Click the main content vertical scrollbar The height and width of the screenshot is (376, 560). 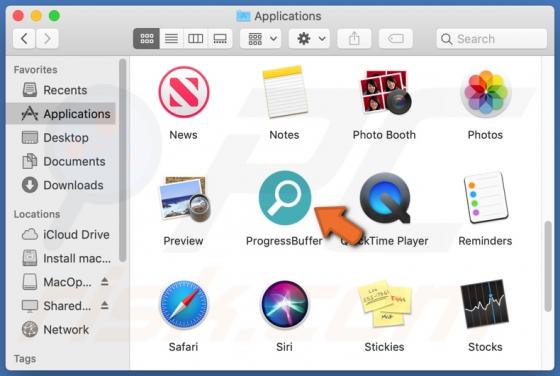[x=548, y=266]
